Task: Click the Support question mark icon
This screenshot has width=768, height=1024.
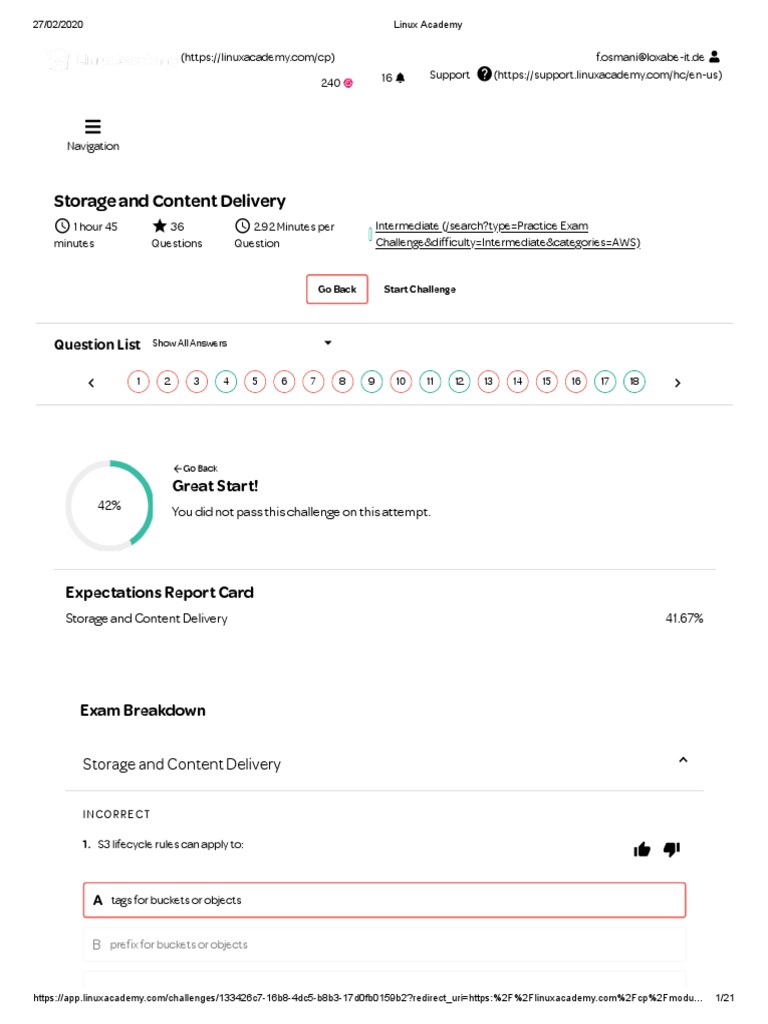Action: (x=484, y=74)
